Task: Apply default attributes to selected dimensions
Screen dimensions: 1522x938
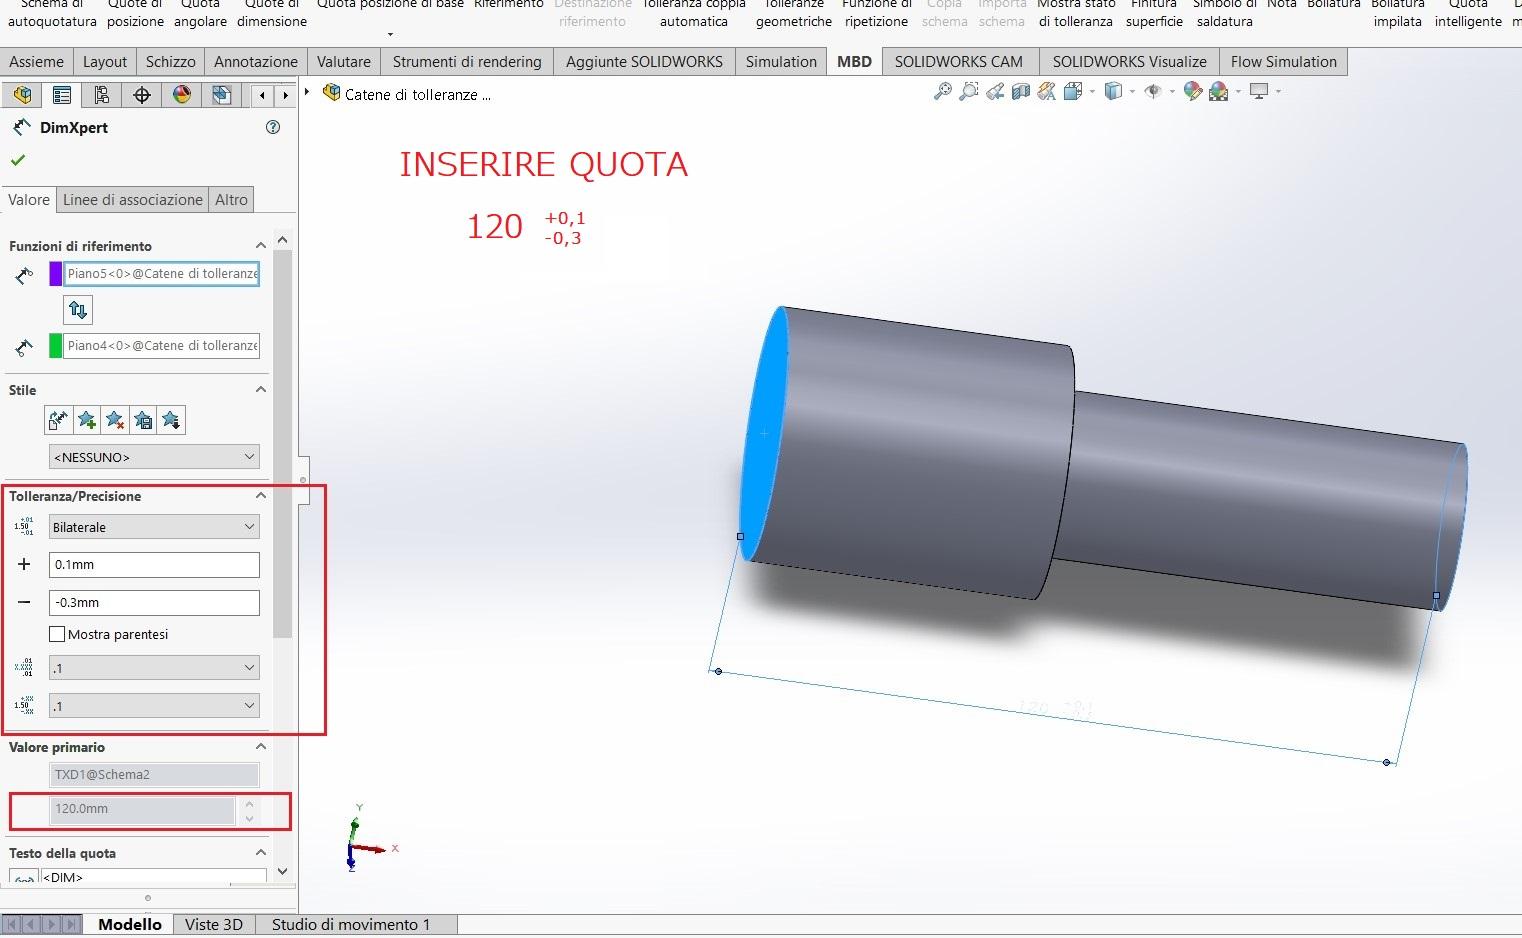Action: point(58,420)
